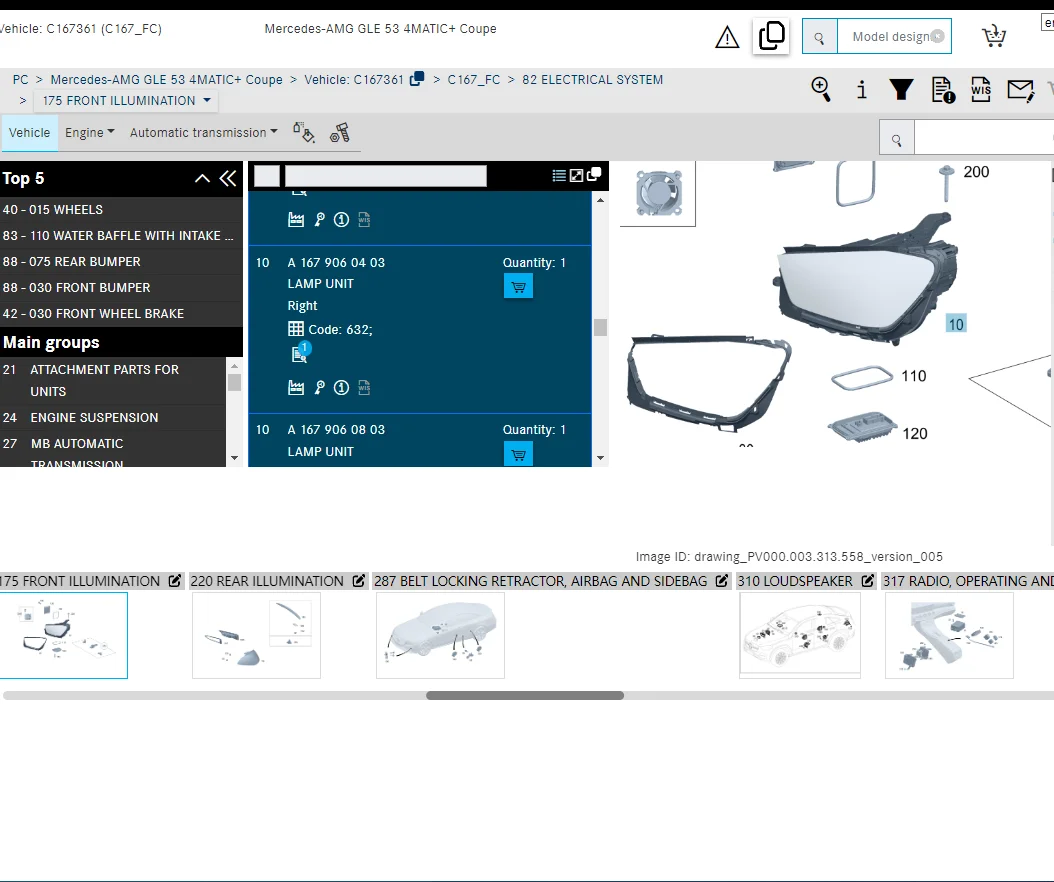The image size is (1054, 882).
Task: Click the expand panel icon in parts header
Action: [x=576, y=175]
